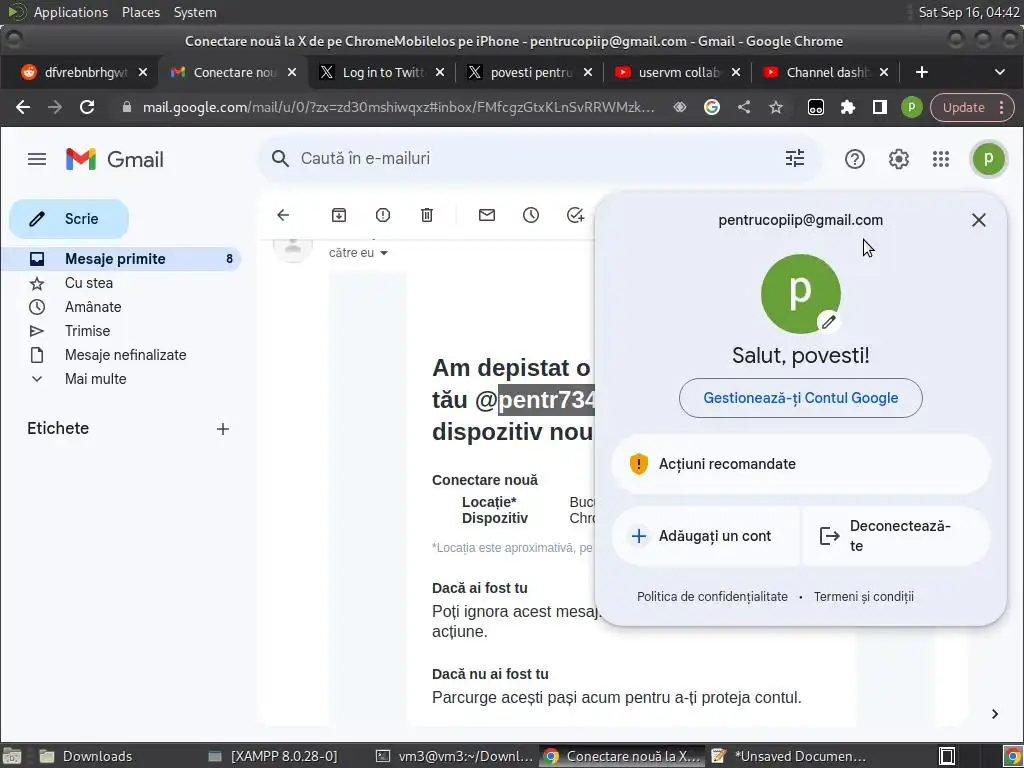Screen dimensions: 1024x768
Task: Select 'Amânate' snoozed folder
Action: pyautogui.click(x=122, y=307)
